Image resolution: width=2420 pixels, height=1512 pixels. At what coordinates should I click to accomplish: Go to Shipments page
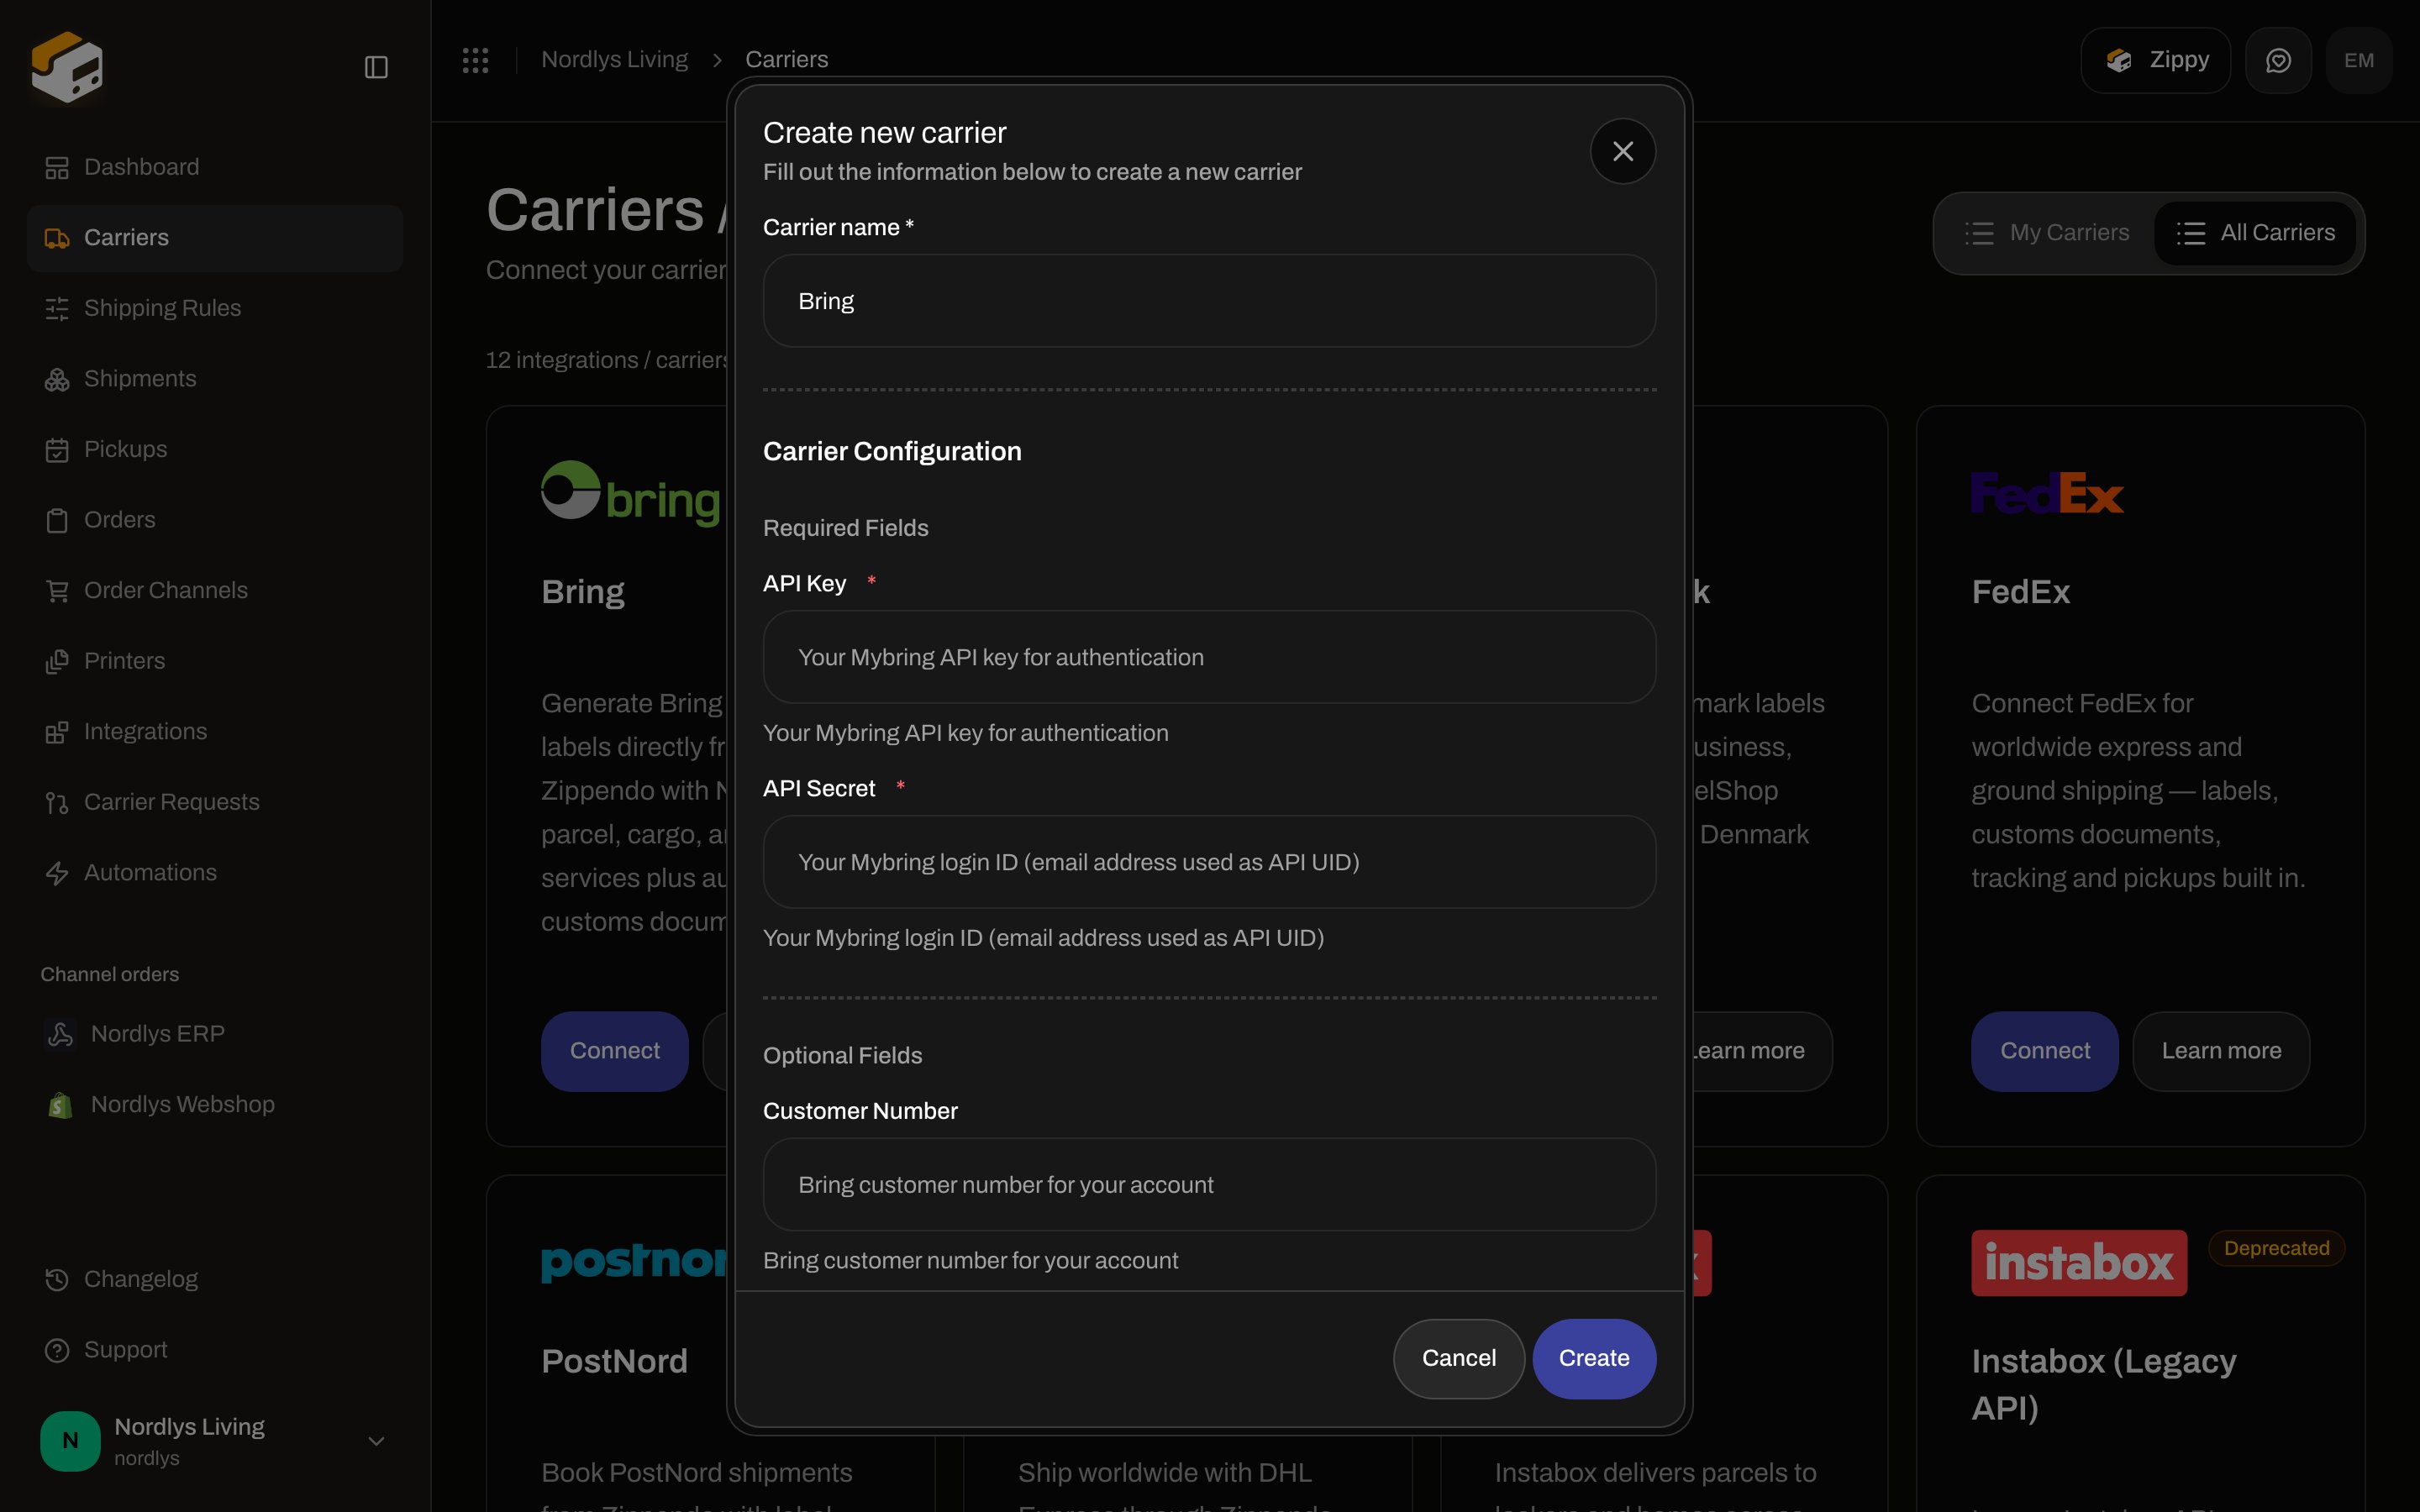[x=215, y=379]
